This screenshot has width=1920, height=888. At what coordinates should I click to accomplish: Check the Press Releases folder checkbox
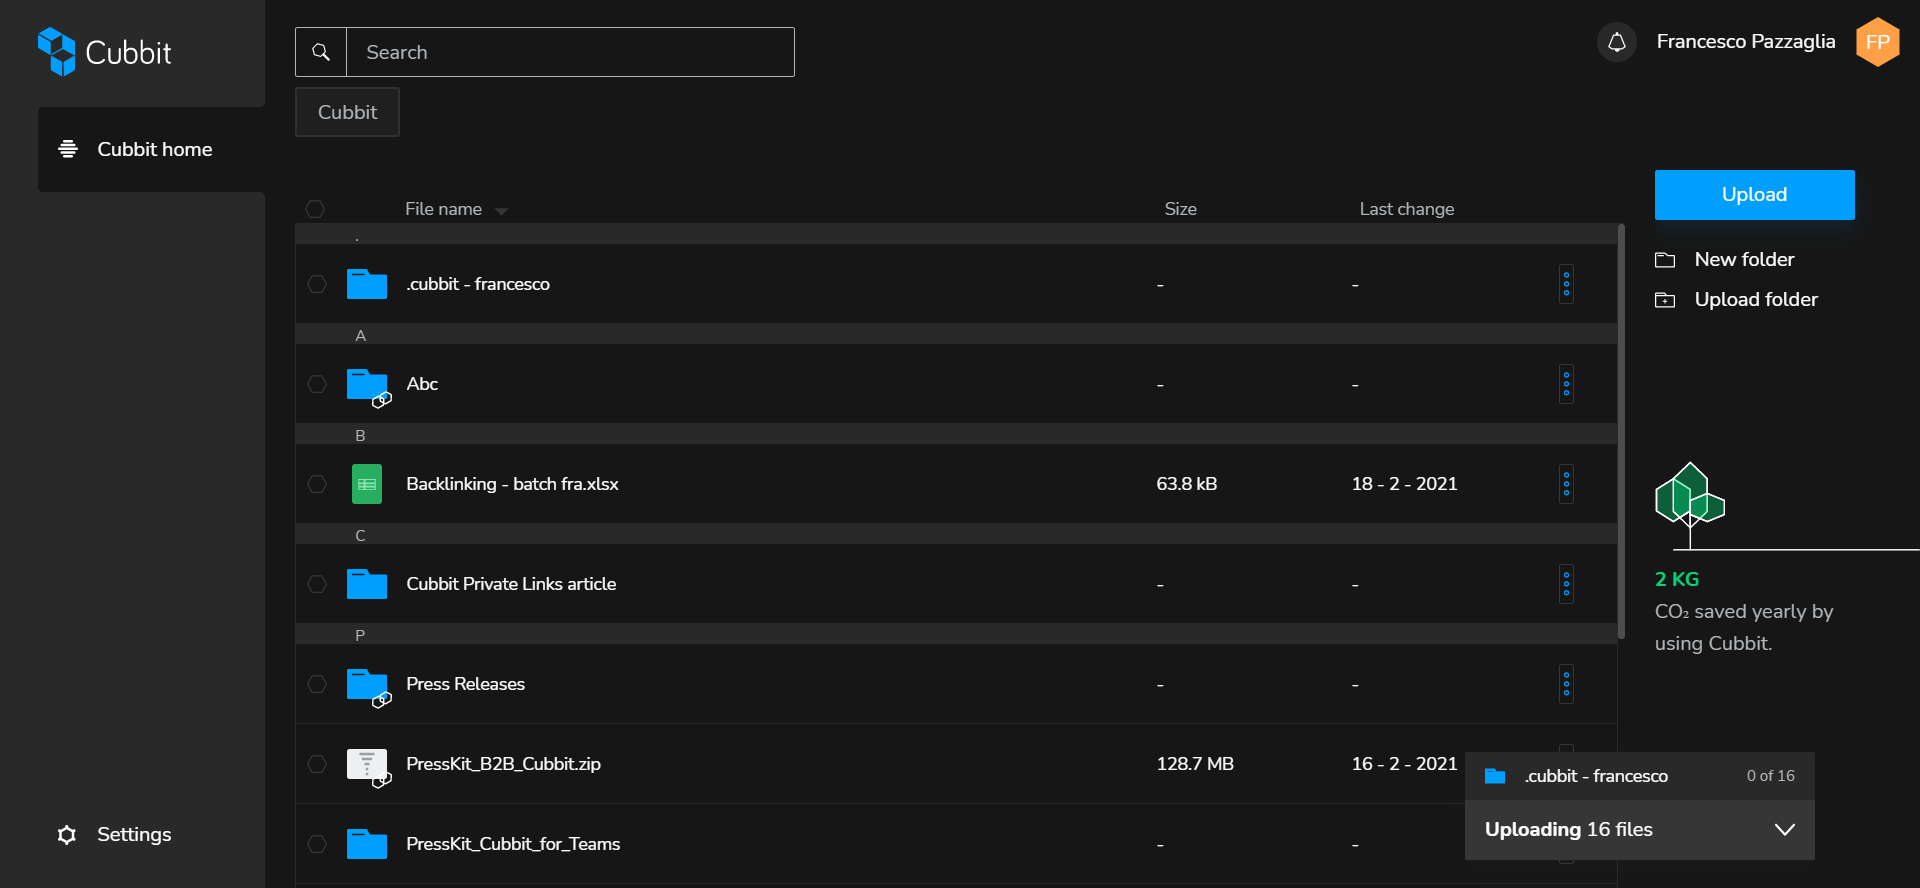317,684
